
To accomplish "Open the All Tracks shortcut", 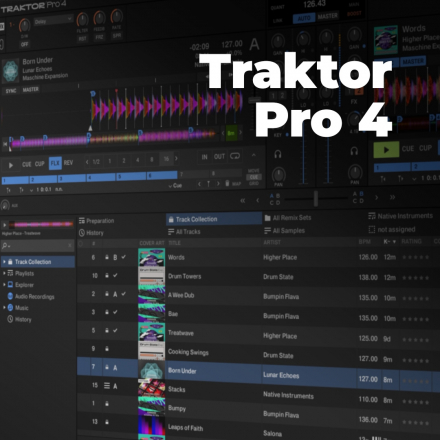I will click(184, 232).
